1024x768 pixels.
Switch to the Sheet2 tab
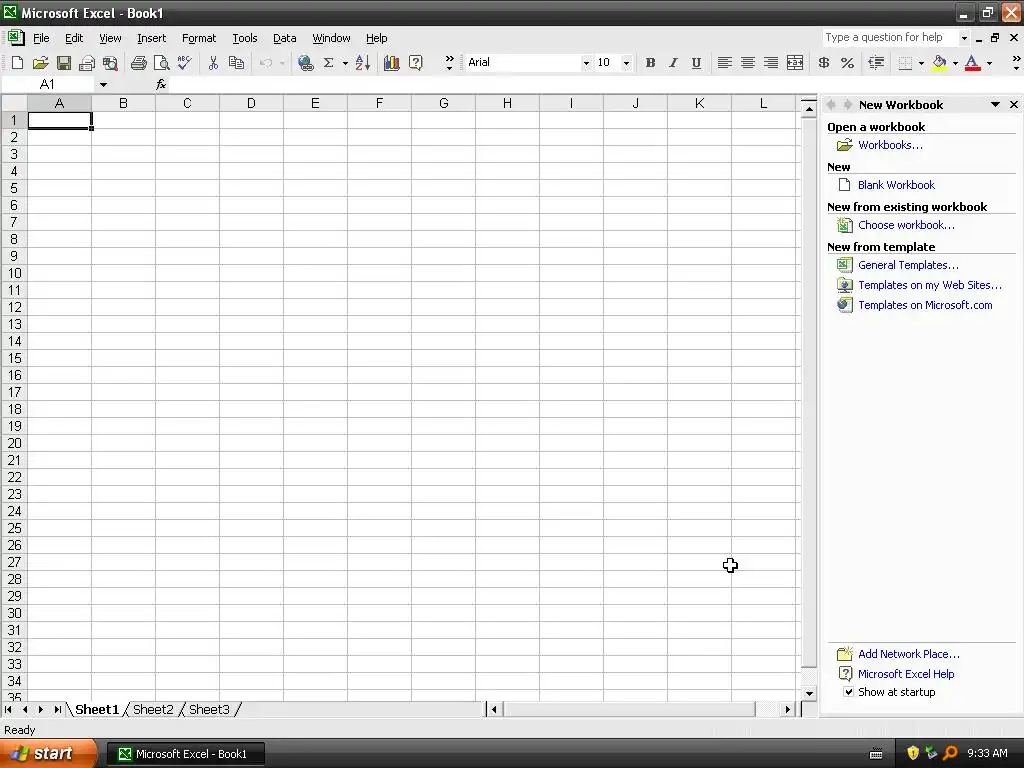153,709
